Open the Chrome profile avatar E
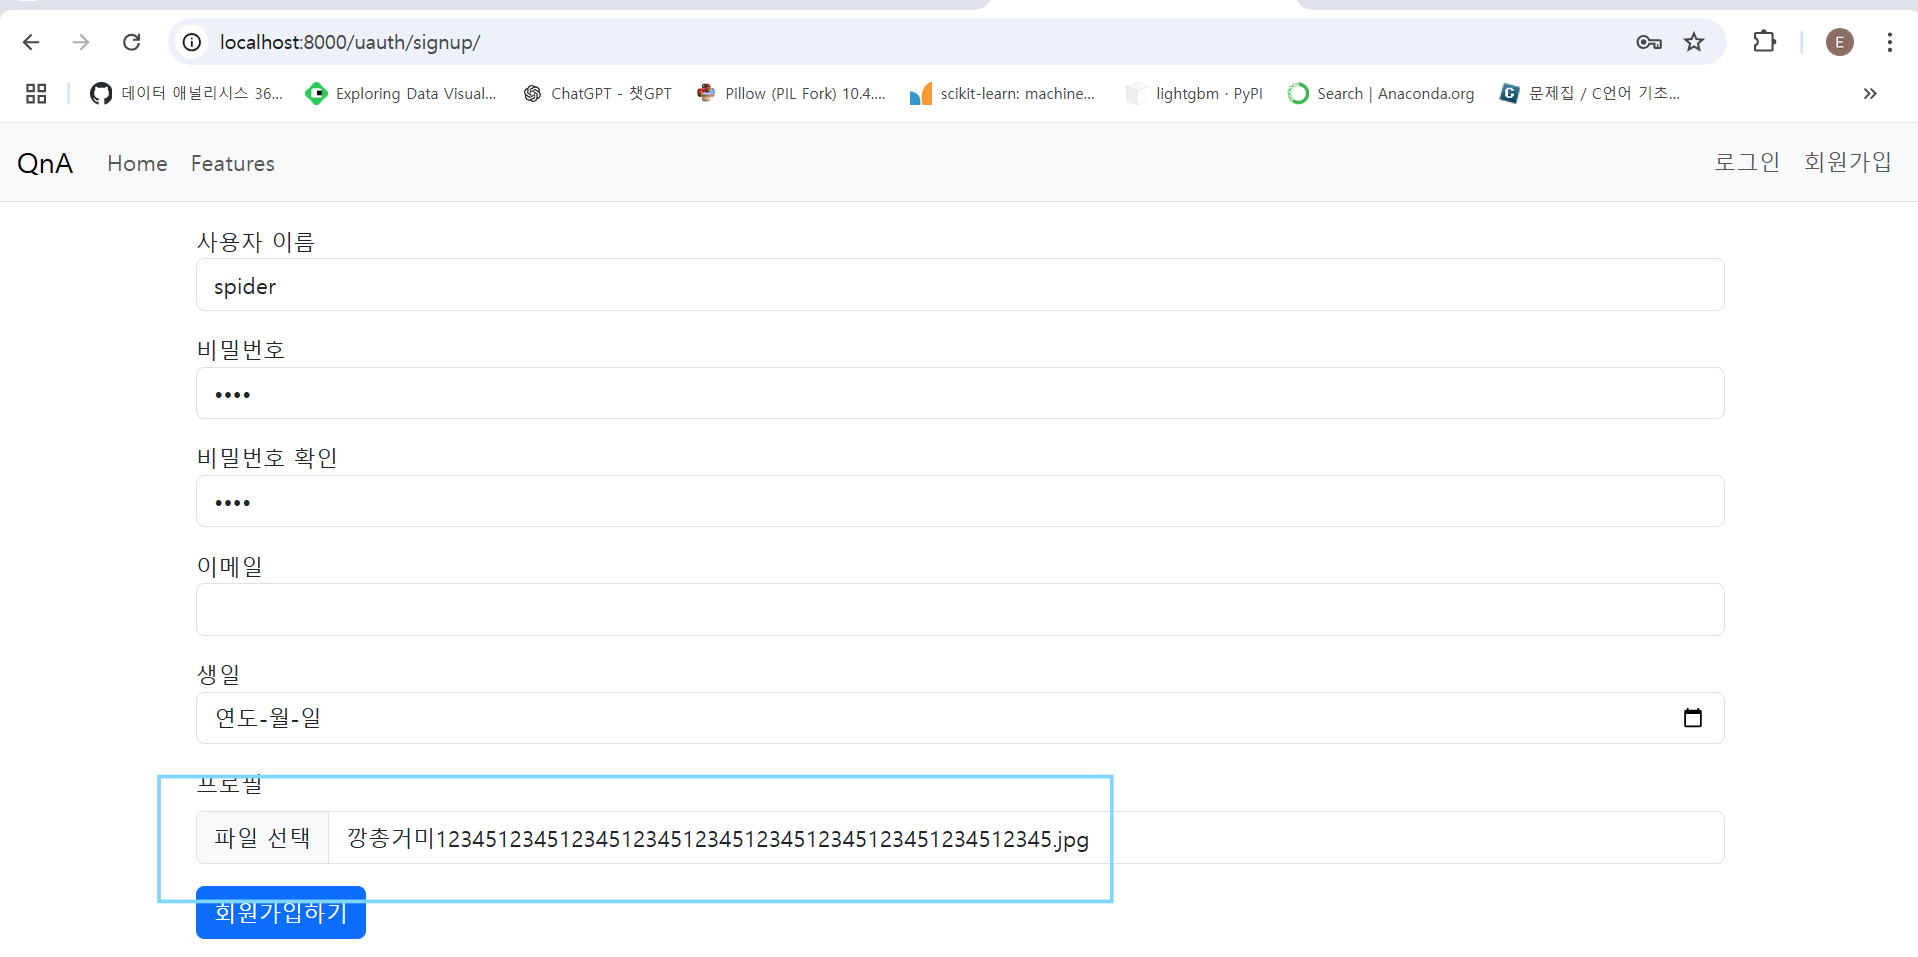 pos(1840,42)
